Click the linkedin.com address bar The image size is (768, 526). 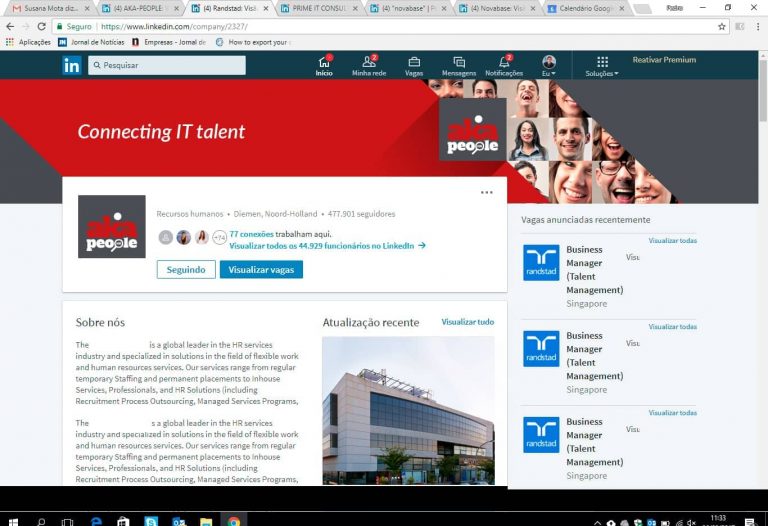[x=392, y=26]
